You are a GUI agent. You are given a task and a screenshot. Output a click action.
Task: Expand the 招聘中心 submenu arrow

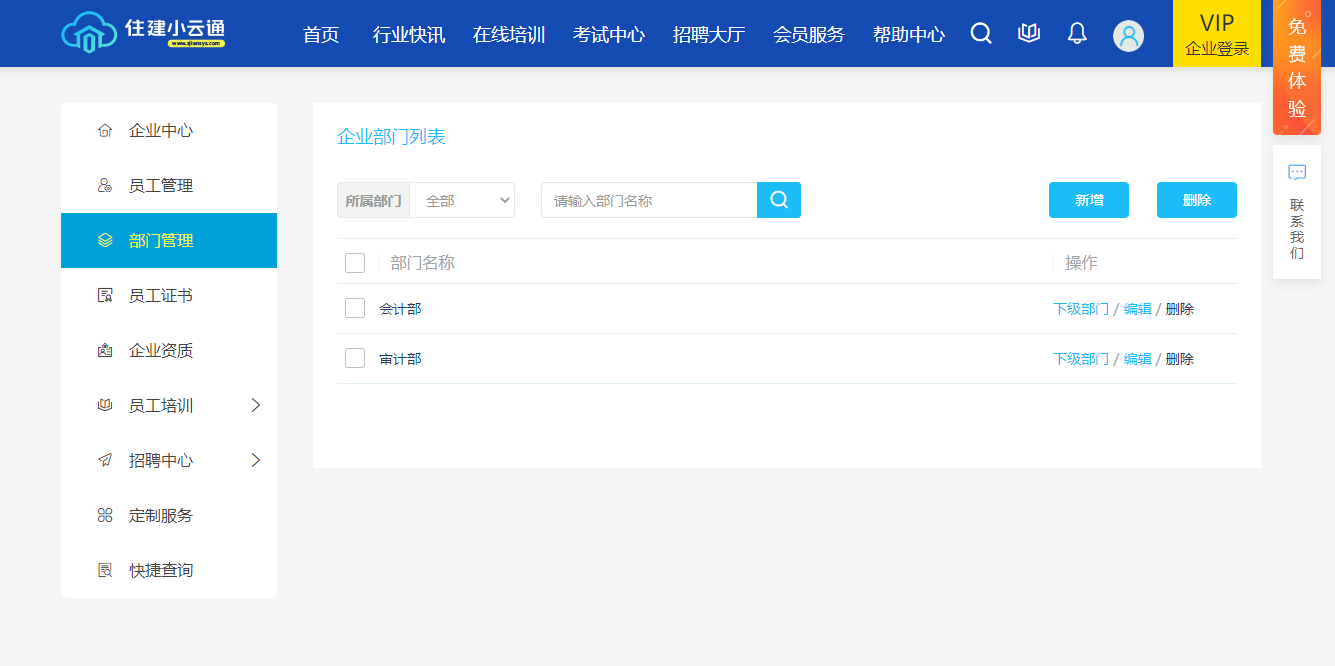(x=256, y=460)
